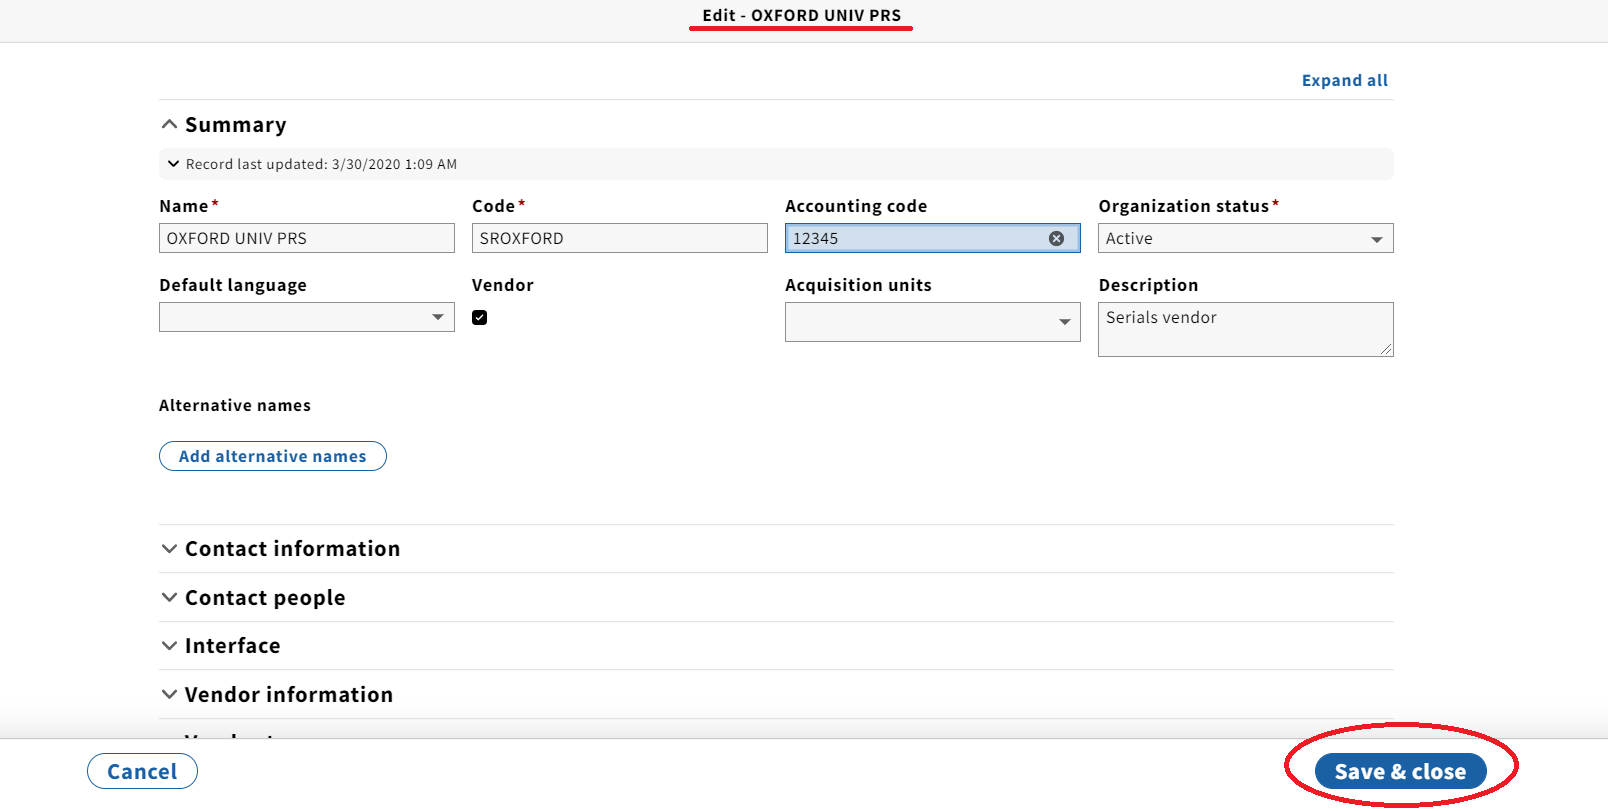The image size is (1608, 811).
Task: Expand the Interface section
Action: click(221, 646)
